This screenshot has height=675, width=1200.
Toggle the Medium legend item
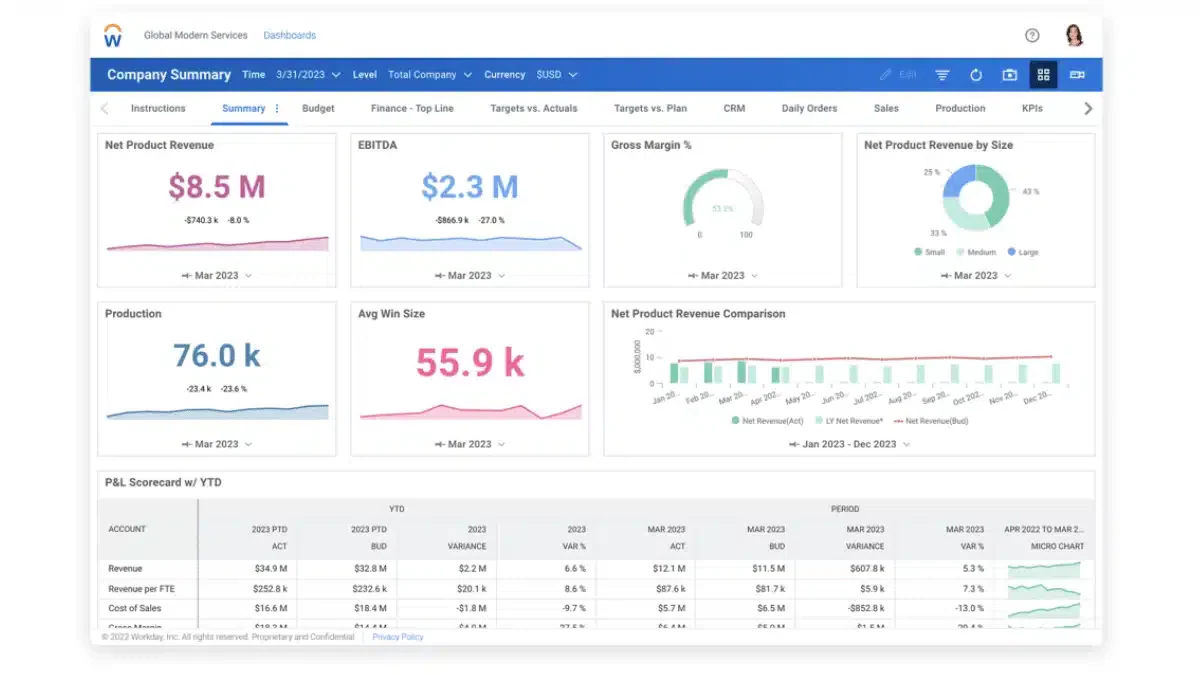point(977,252)
